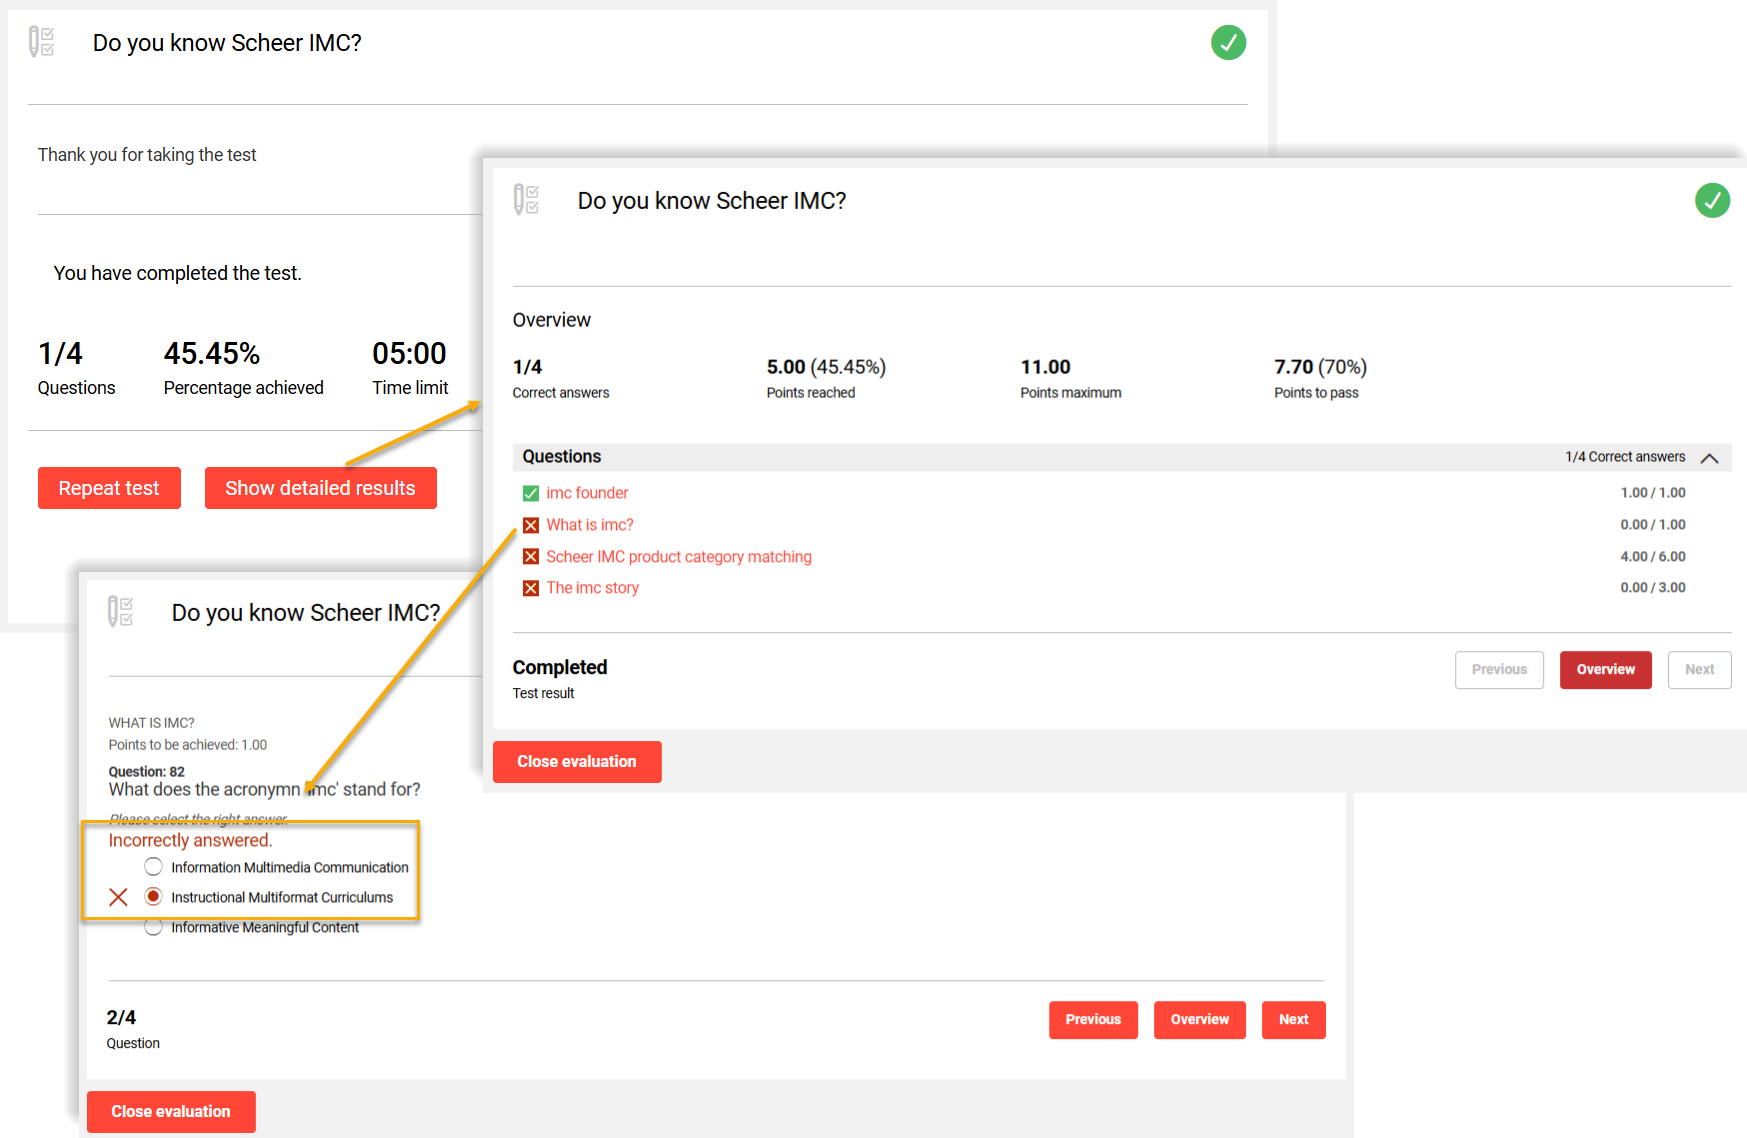This screenshot has height=1138, width=1747.
Task: Close evaluation in the question panel
Action: click(x=171, y=1112)
